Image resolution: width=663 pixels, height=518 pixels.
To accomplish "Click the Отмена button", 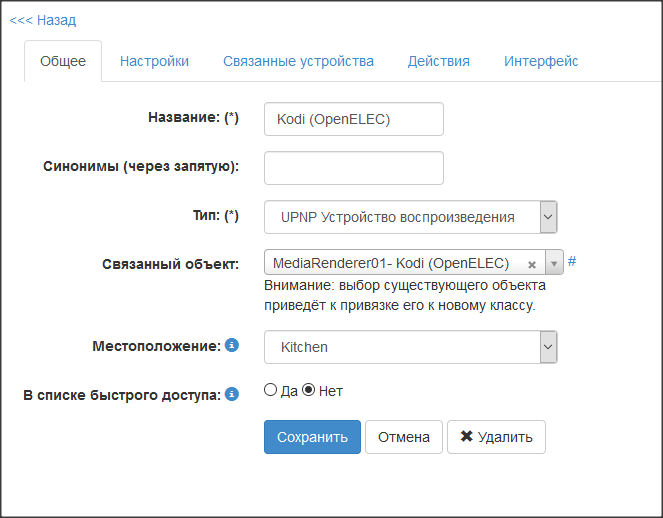I will pos(404,437).
